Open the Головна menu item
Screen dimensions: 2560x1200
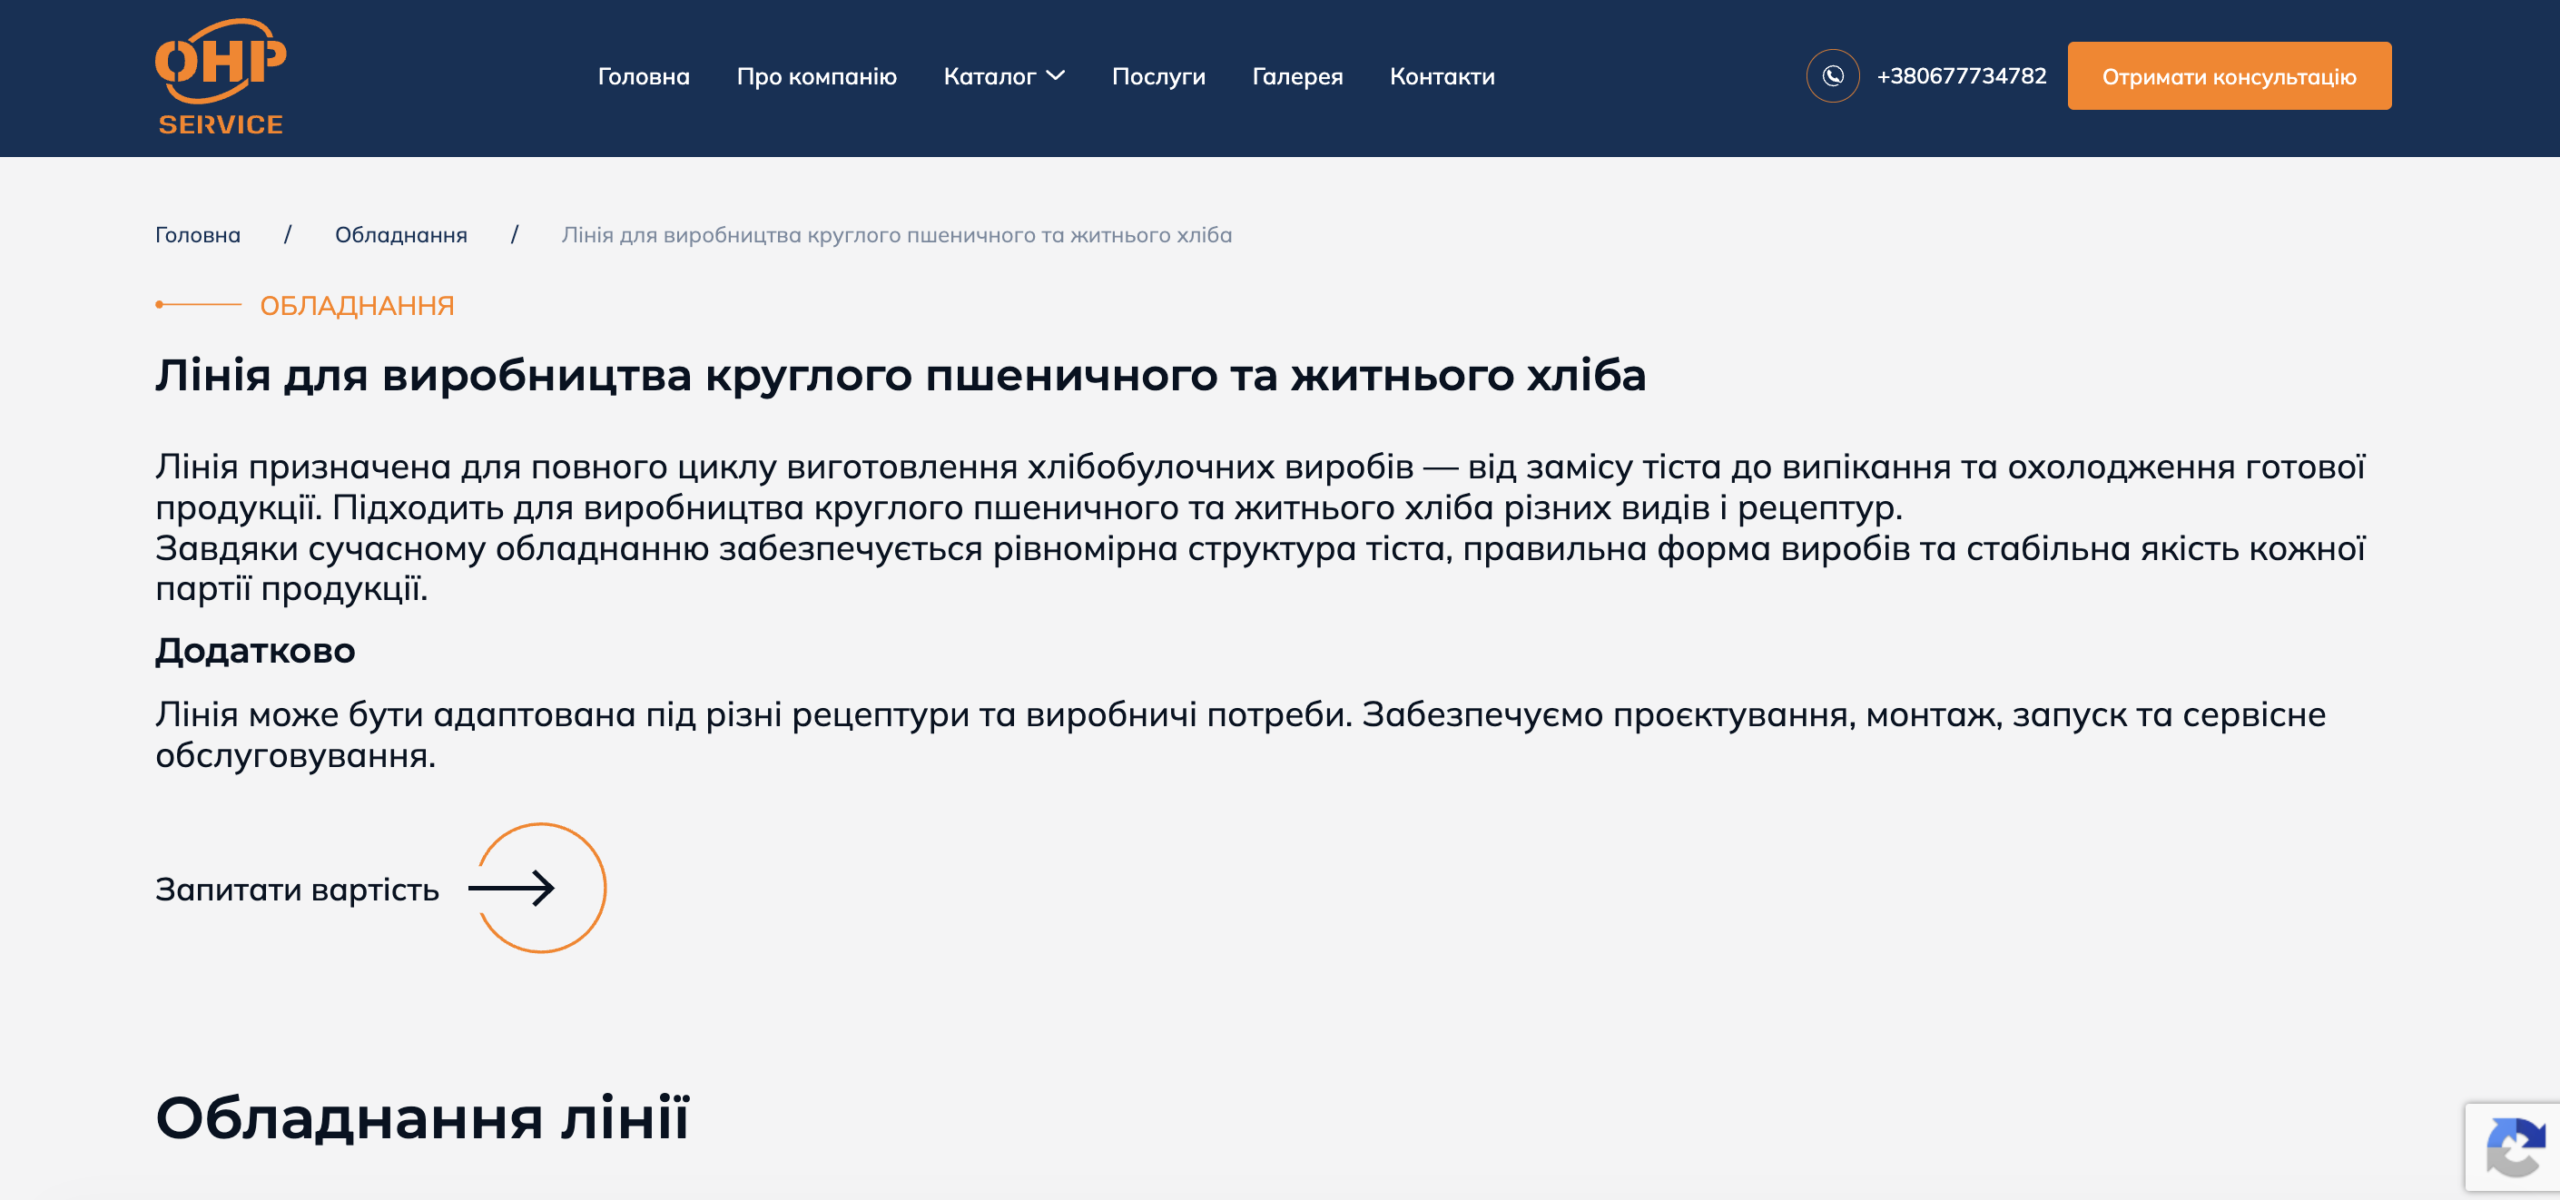coord(644,77)
